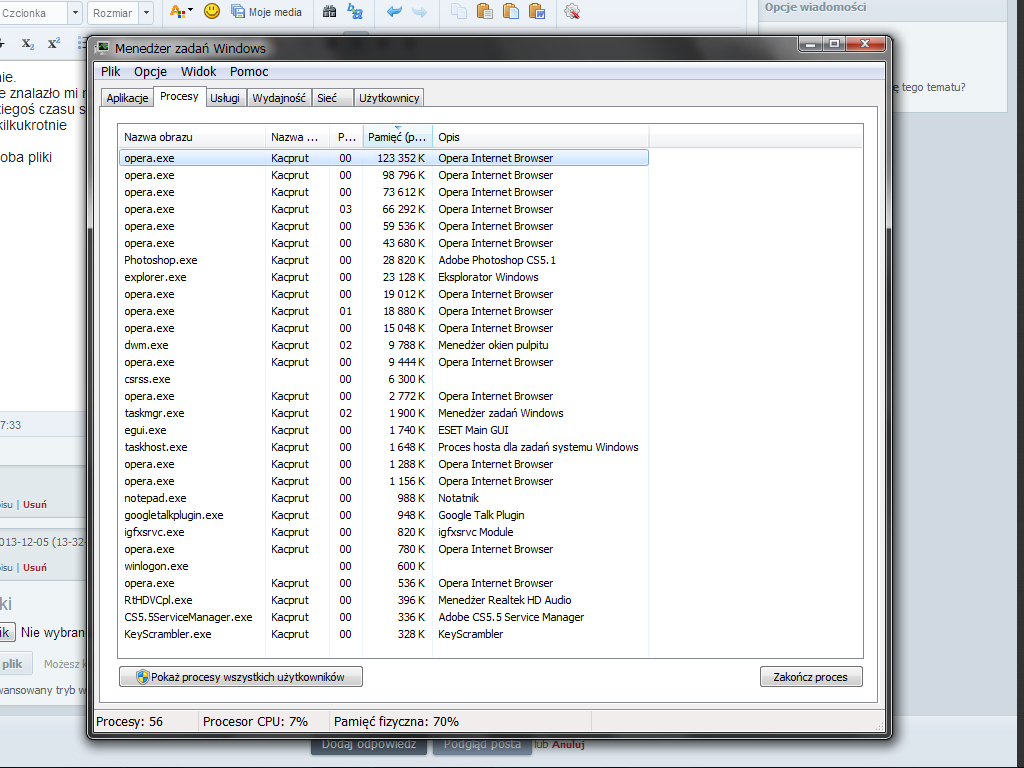Viewport: 1024px width, 768px height.
Task: Select the notepad.exe process row
Action: pos(384,498)
